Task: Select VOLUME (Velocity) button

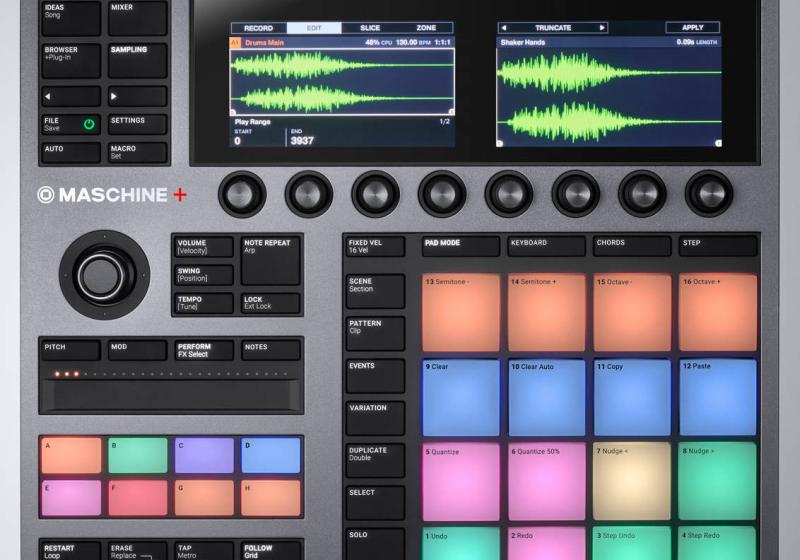Action: (204, 247)
